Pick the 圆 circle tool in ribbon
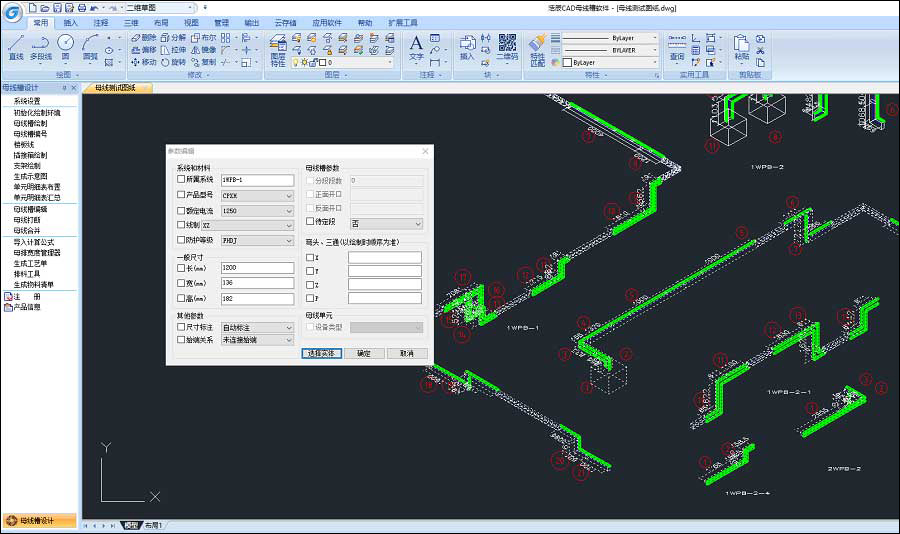Image resolution: width=900 pixels, height=534 pixels. (65, 46)
